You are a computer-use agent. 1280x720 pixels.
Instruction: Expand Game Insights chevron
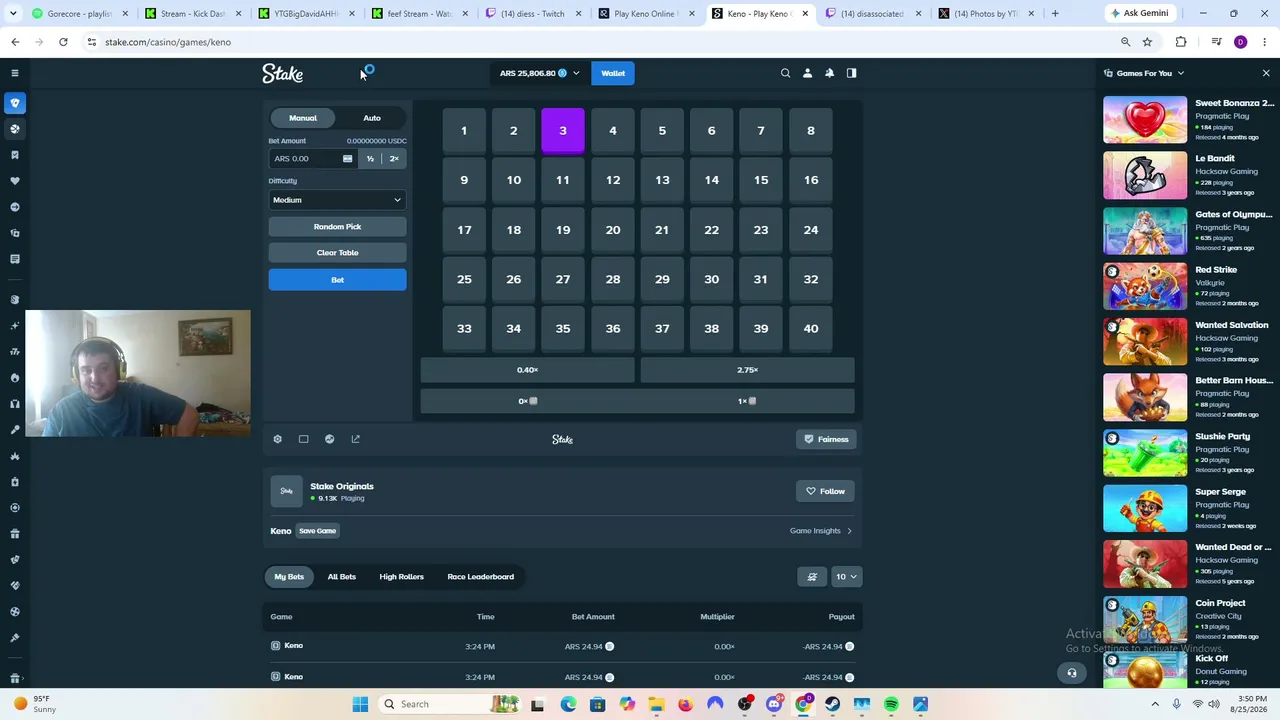850,531
